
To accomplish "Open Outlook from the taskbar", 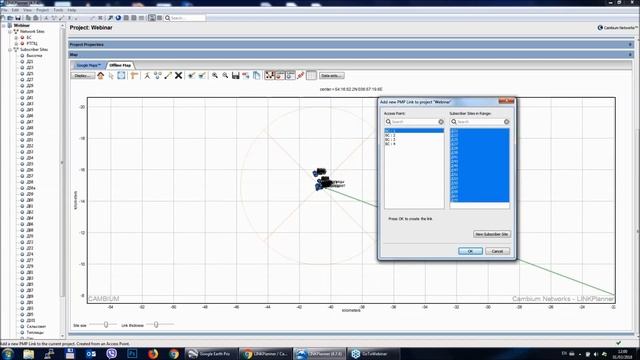I will pos(91,353).
